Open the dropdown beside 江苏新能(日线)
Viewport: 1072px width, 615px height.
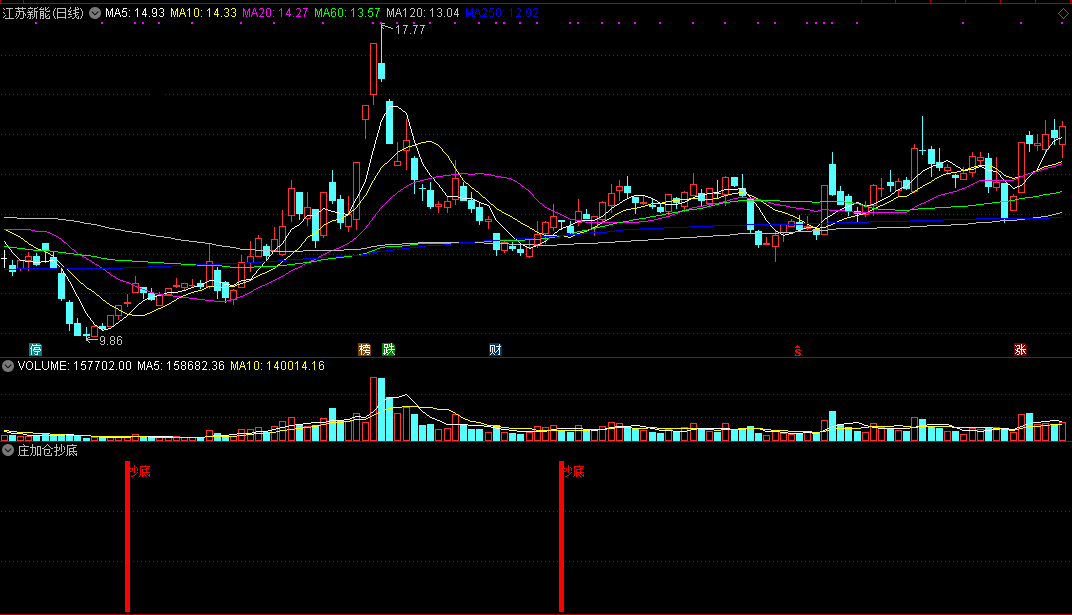(x=95, y=13)
